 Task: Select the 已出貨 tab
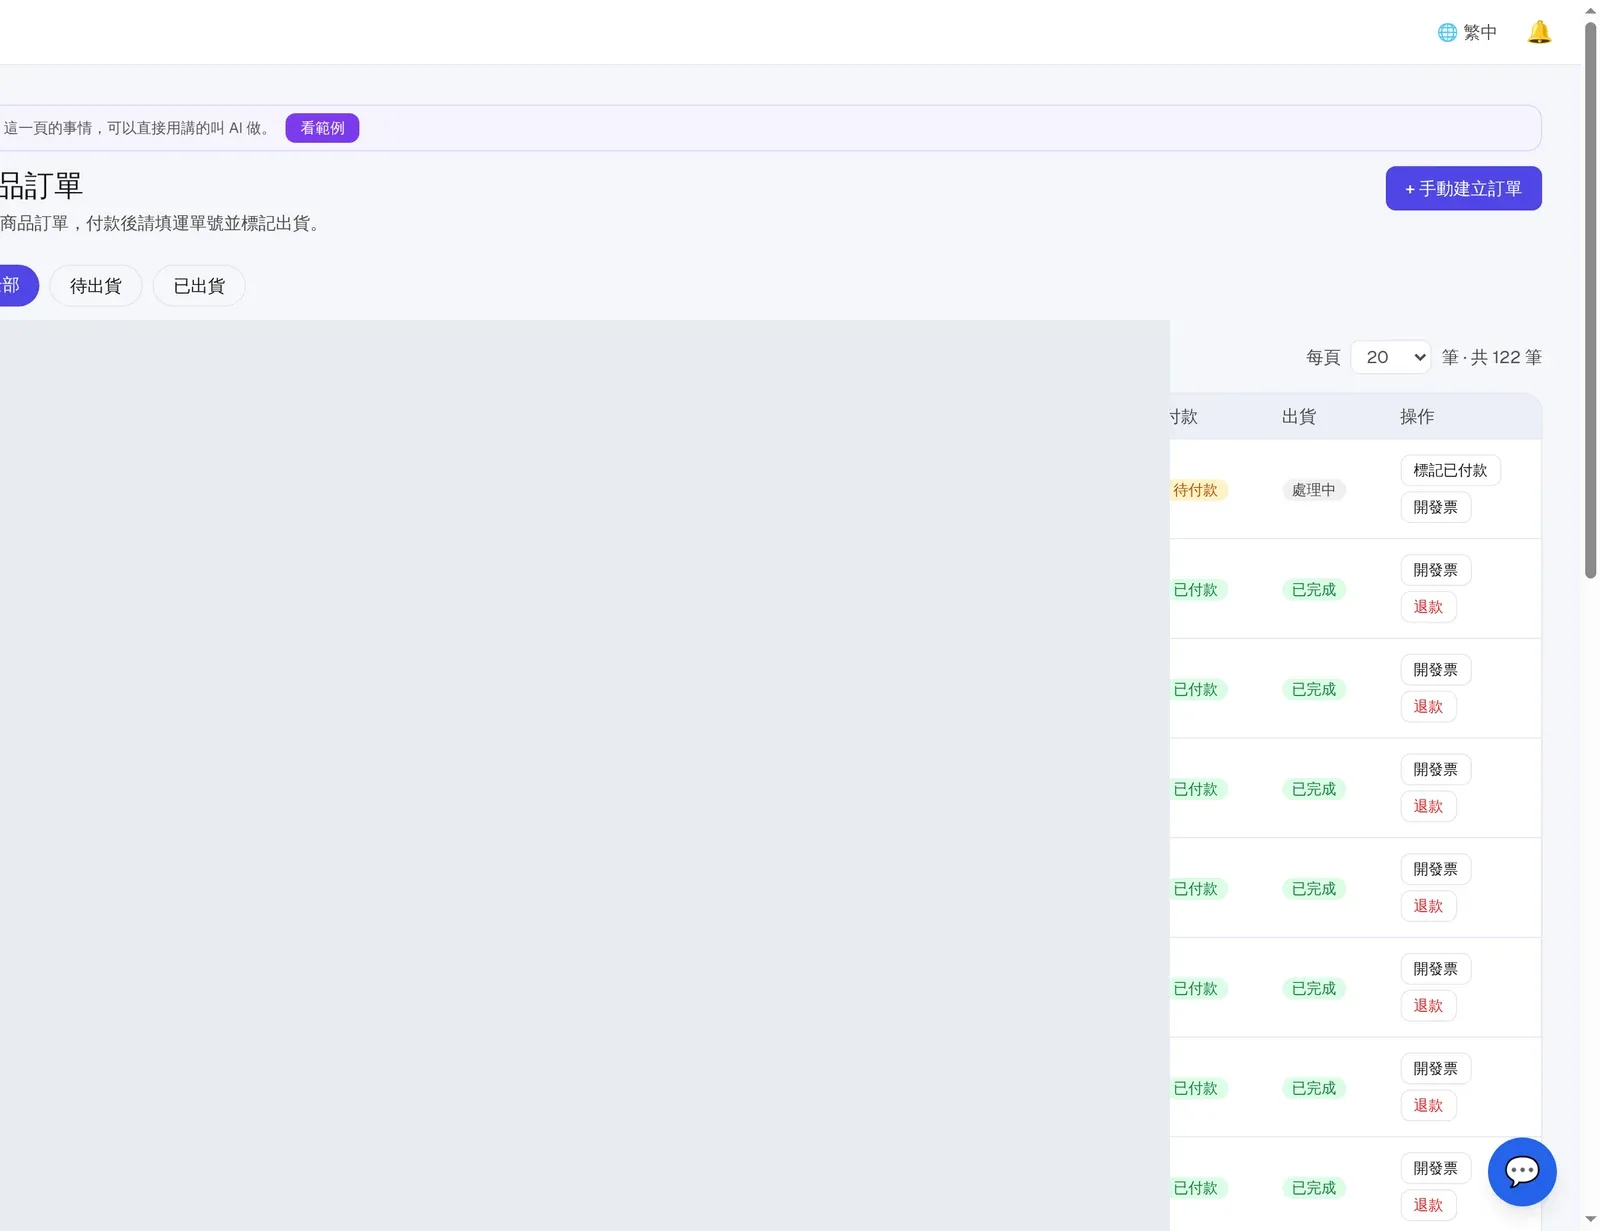(199, 286)
